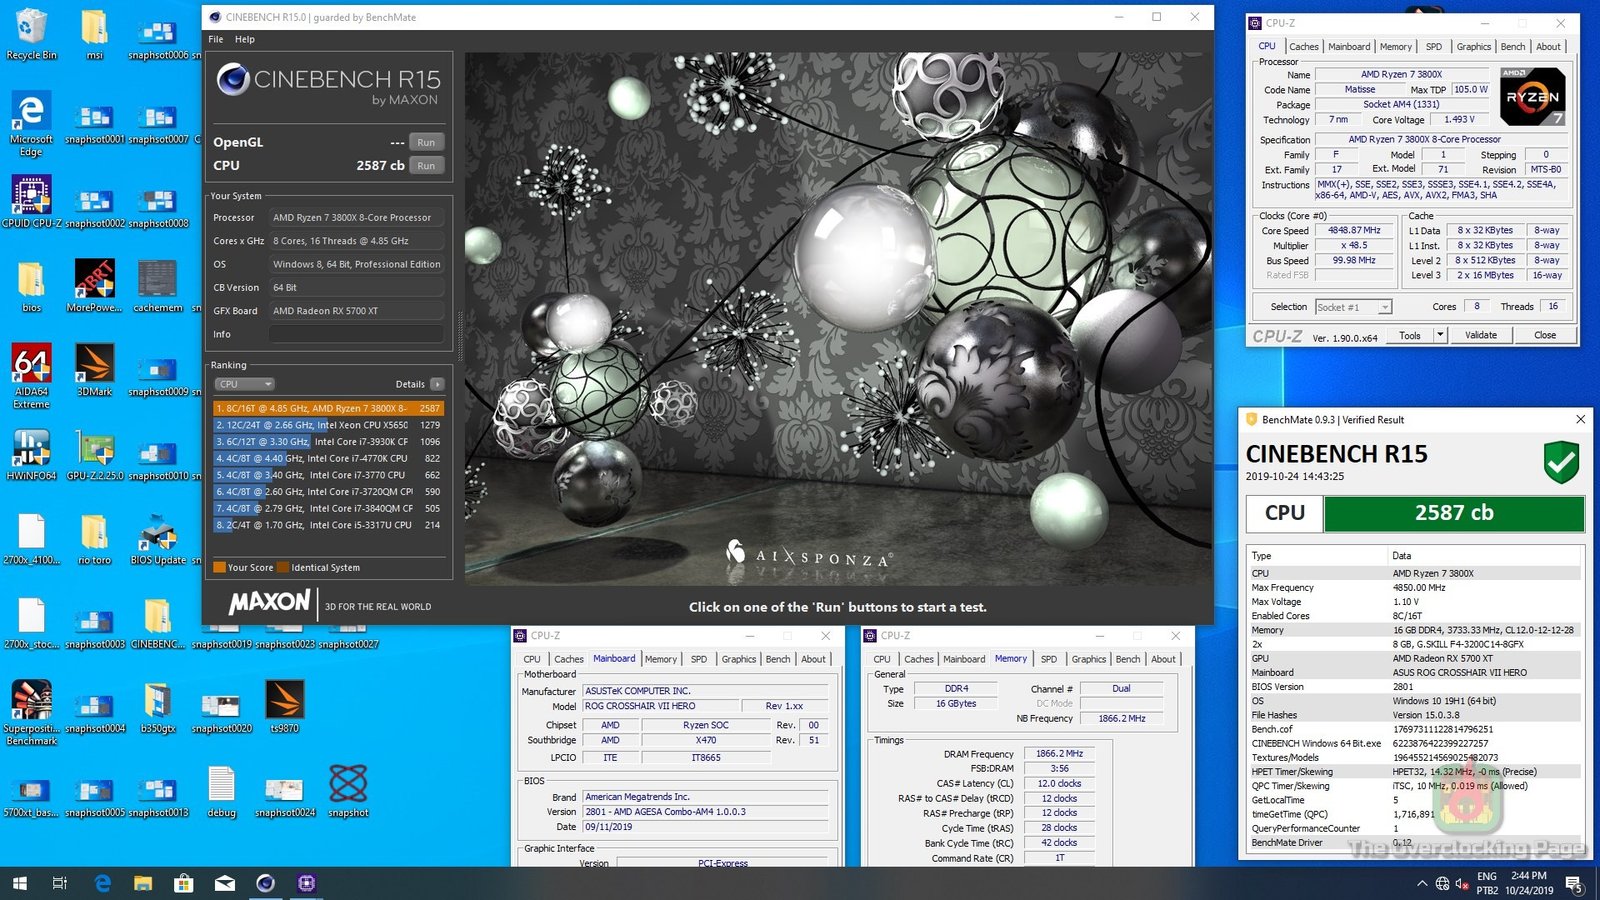Click the Cinebench icon in the taskbar
The image size is (1600, 900).
pos(265,883)
